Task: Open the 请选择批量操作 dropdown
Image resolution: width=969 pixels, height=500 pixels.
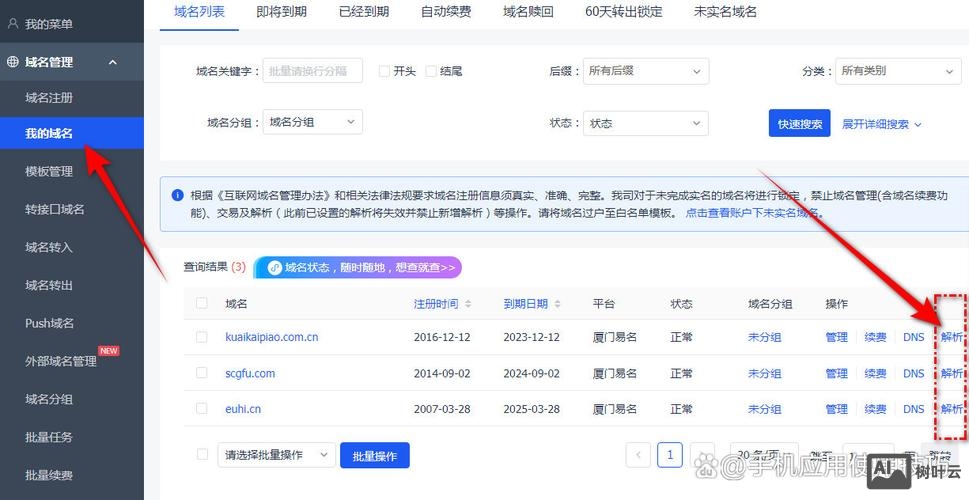Action: pyautogui.click(x=277, y=456)
